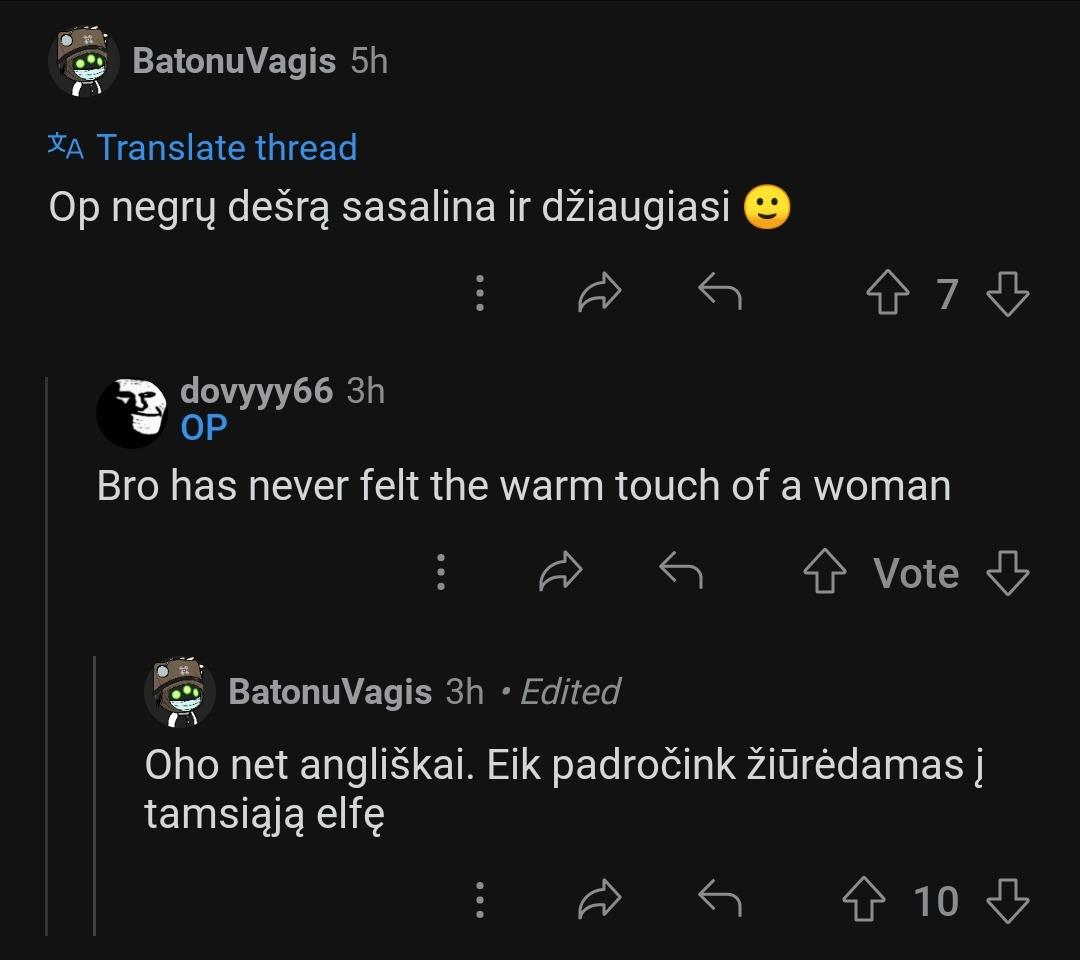Share BatonuVagis's edited reply
Screen dimensions: 1080x960
[600, 899]
